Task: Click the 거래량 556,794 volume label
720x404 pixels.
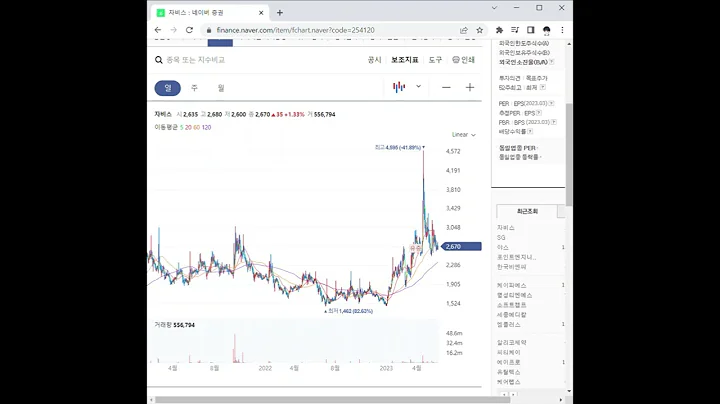Action: pos(174,325)
